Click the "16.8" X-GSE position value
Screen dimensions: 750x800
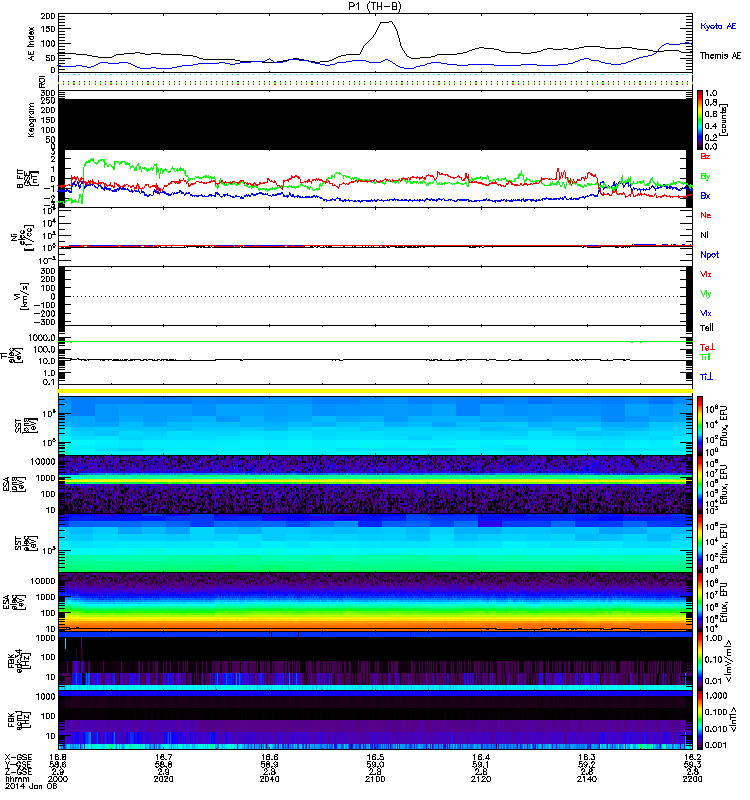[x=58, y=757]
